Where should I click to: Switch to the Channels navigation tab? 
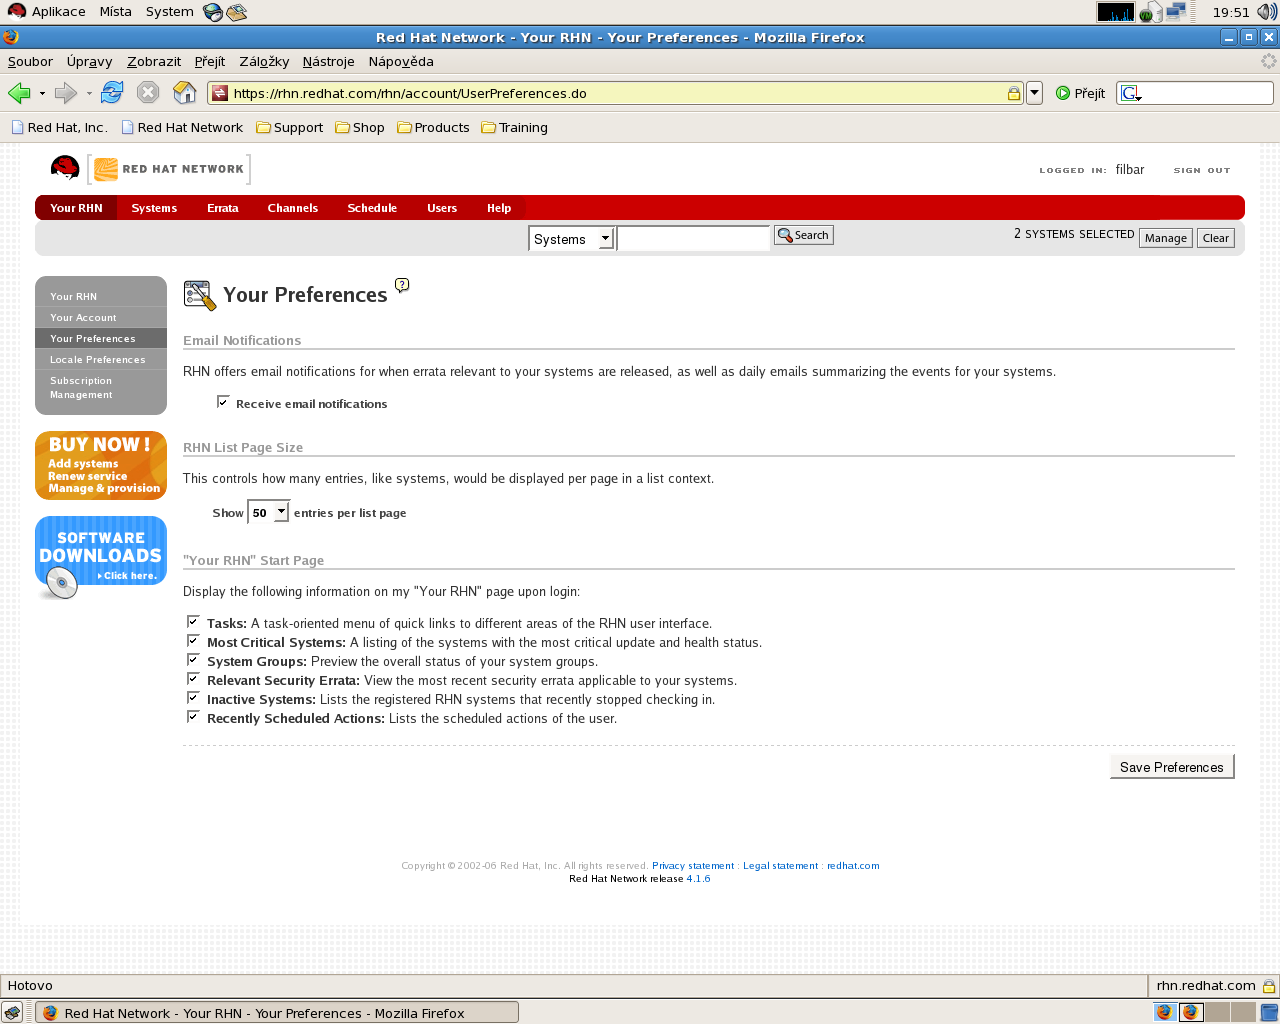click(x=293, y=208)
